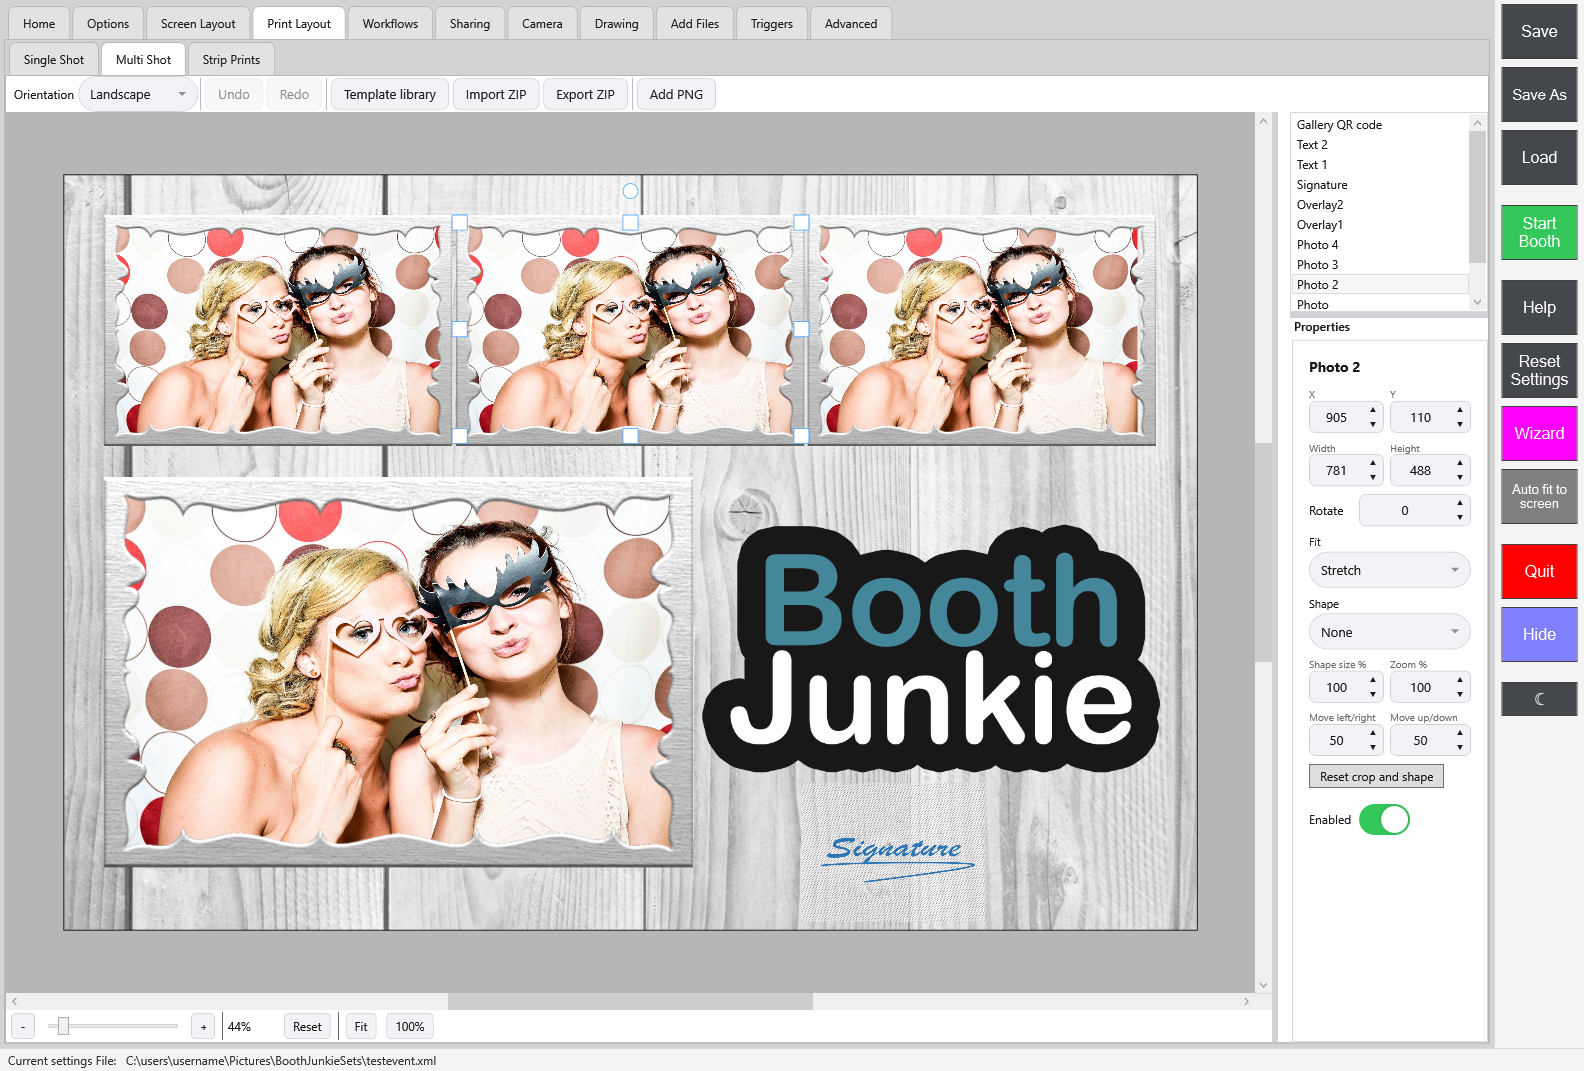The image size is (1584, 1071).
Task: Click the Save As button
Action: pyautogui.click(x=1539, y=95)
